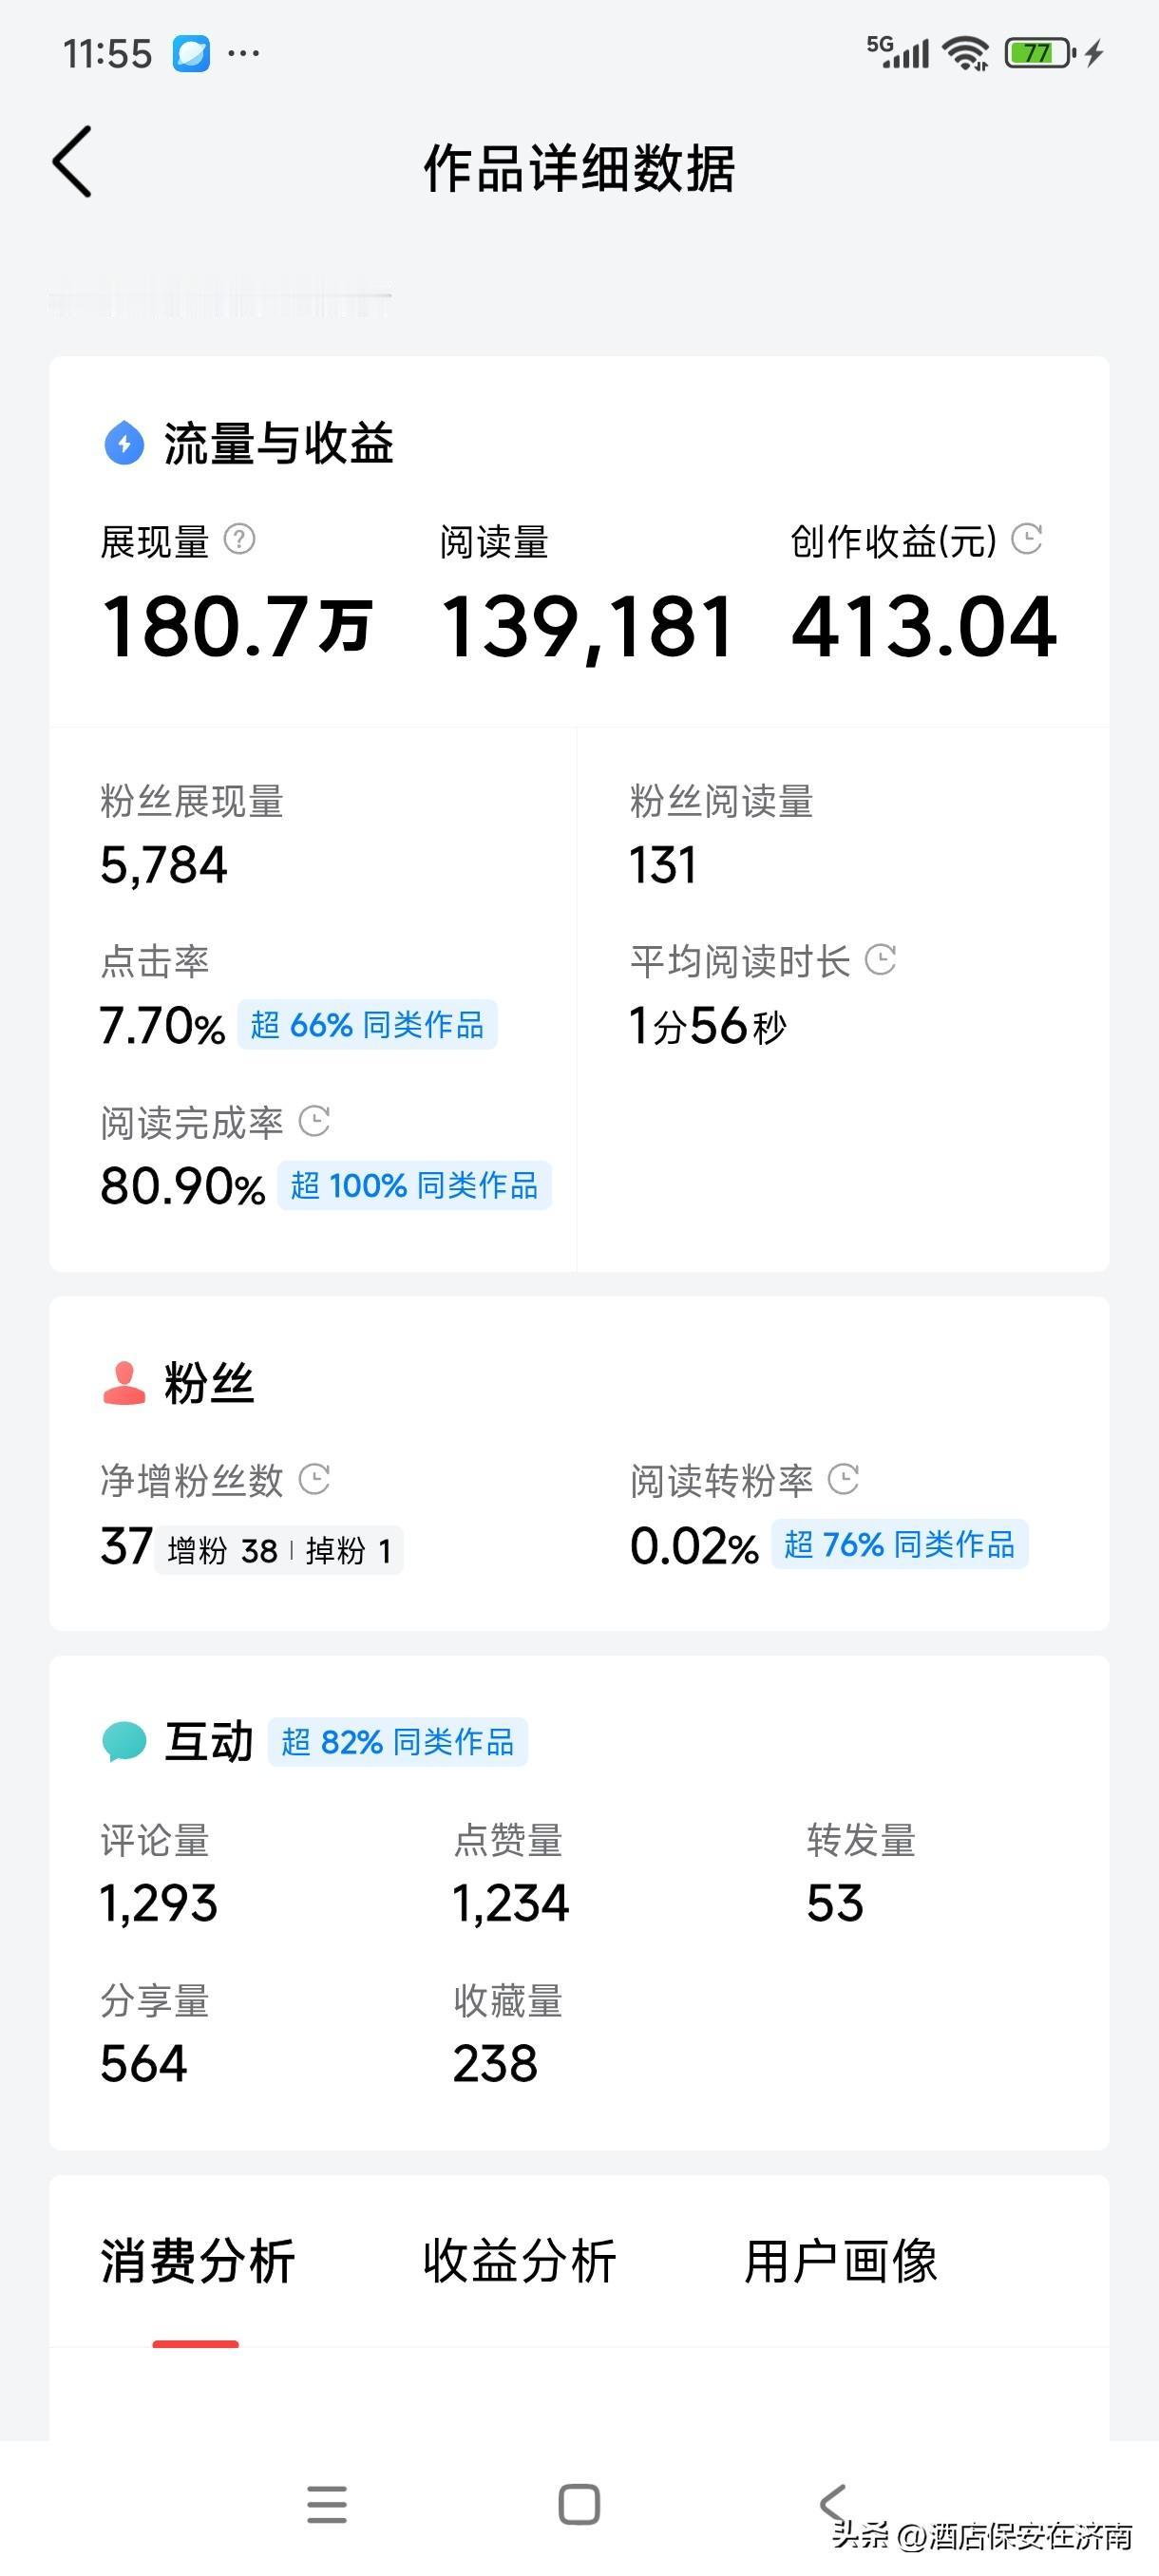Tap the red 粉丝 person icon
The width and height of the screenshot is (1159, 2576).
124,1383
